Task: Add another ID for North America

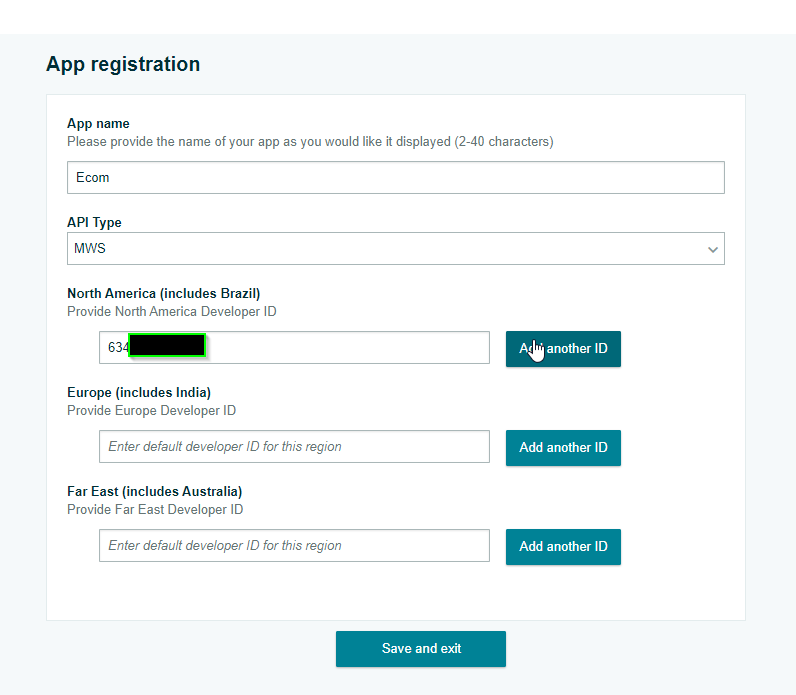Action: 563,349
